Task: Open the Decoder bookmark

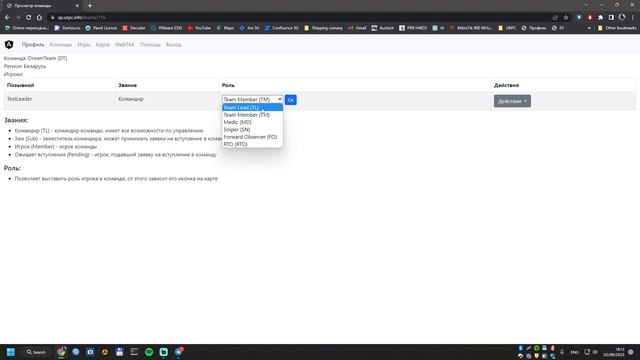Action: tap(134, 28)
